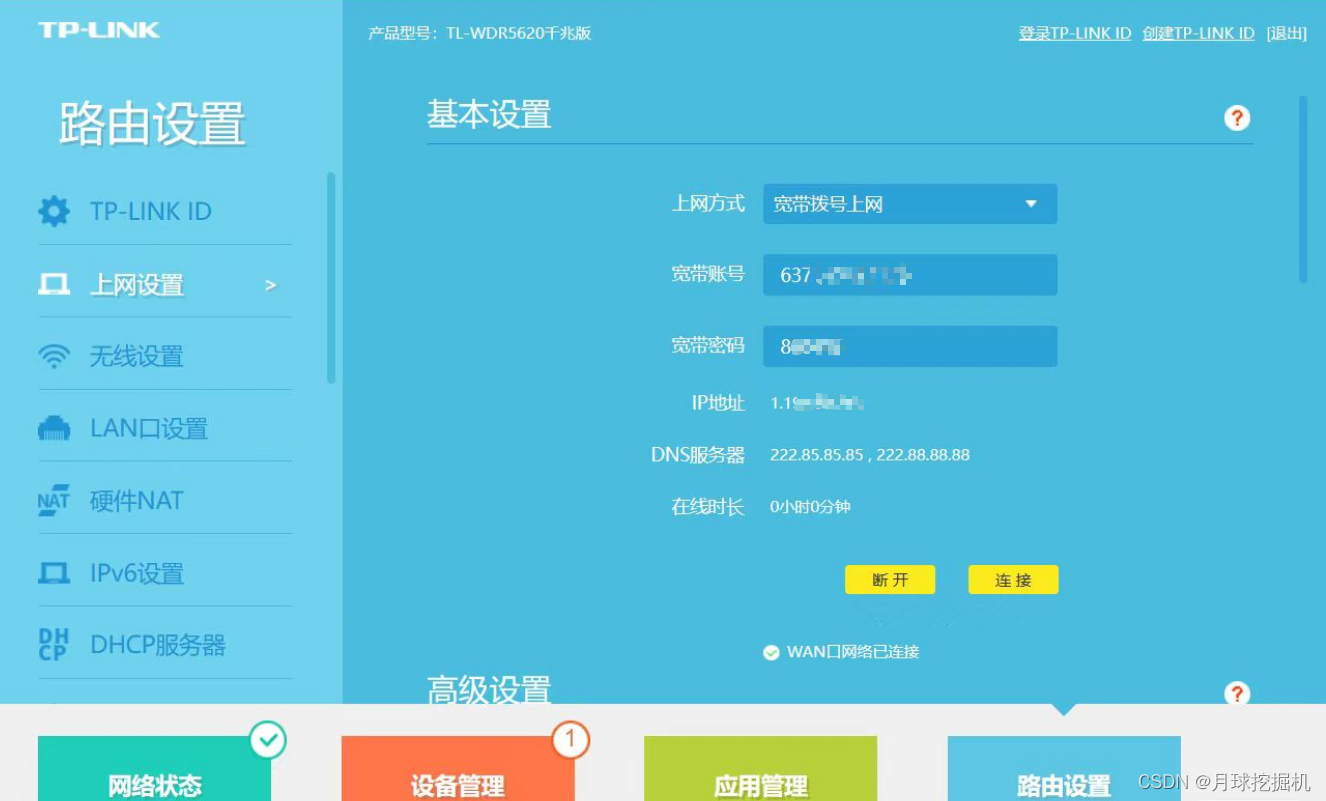Switch to 网络状态 tab

(154, 769)
